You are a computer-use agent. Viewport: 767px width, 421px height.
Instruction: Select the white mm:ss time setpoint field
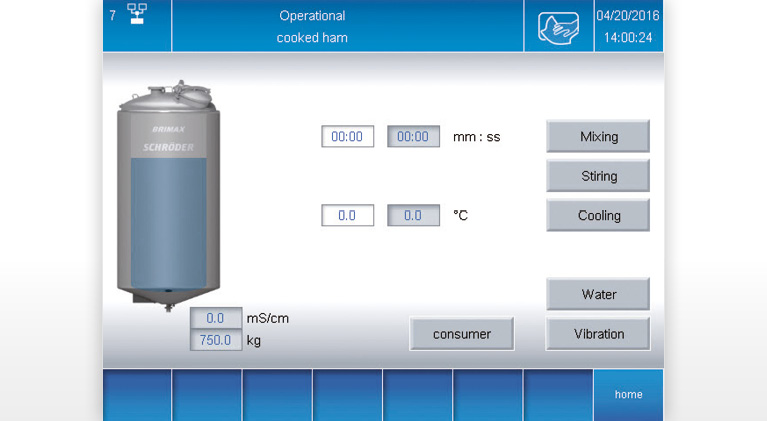347,137
